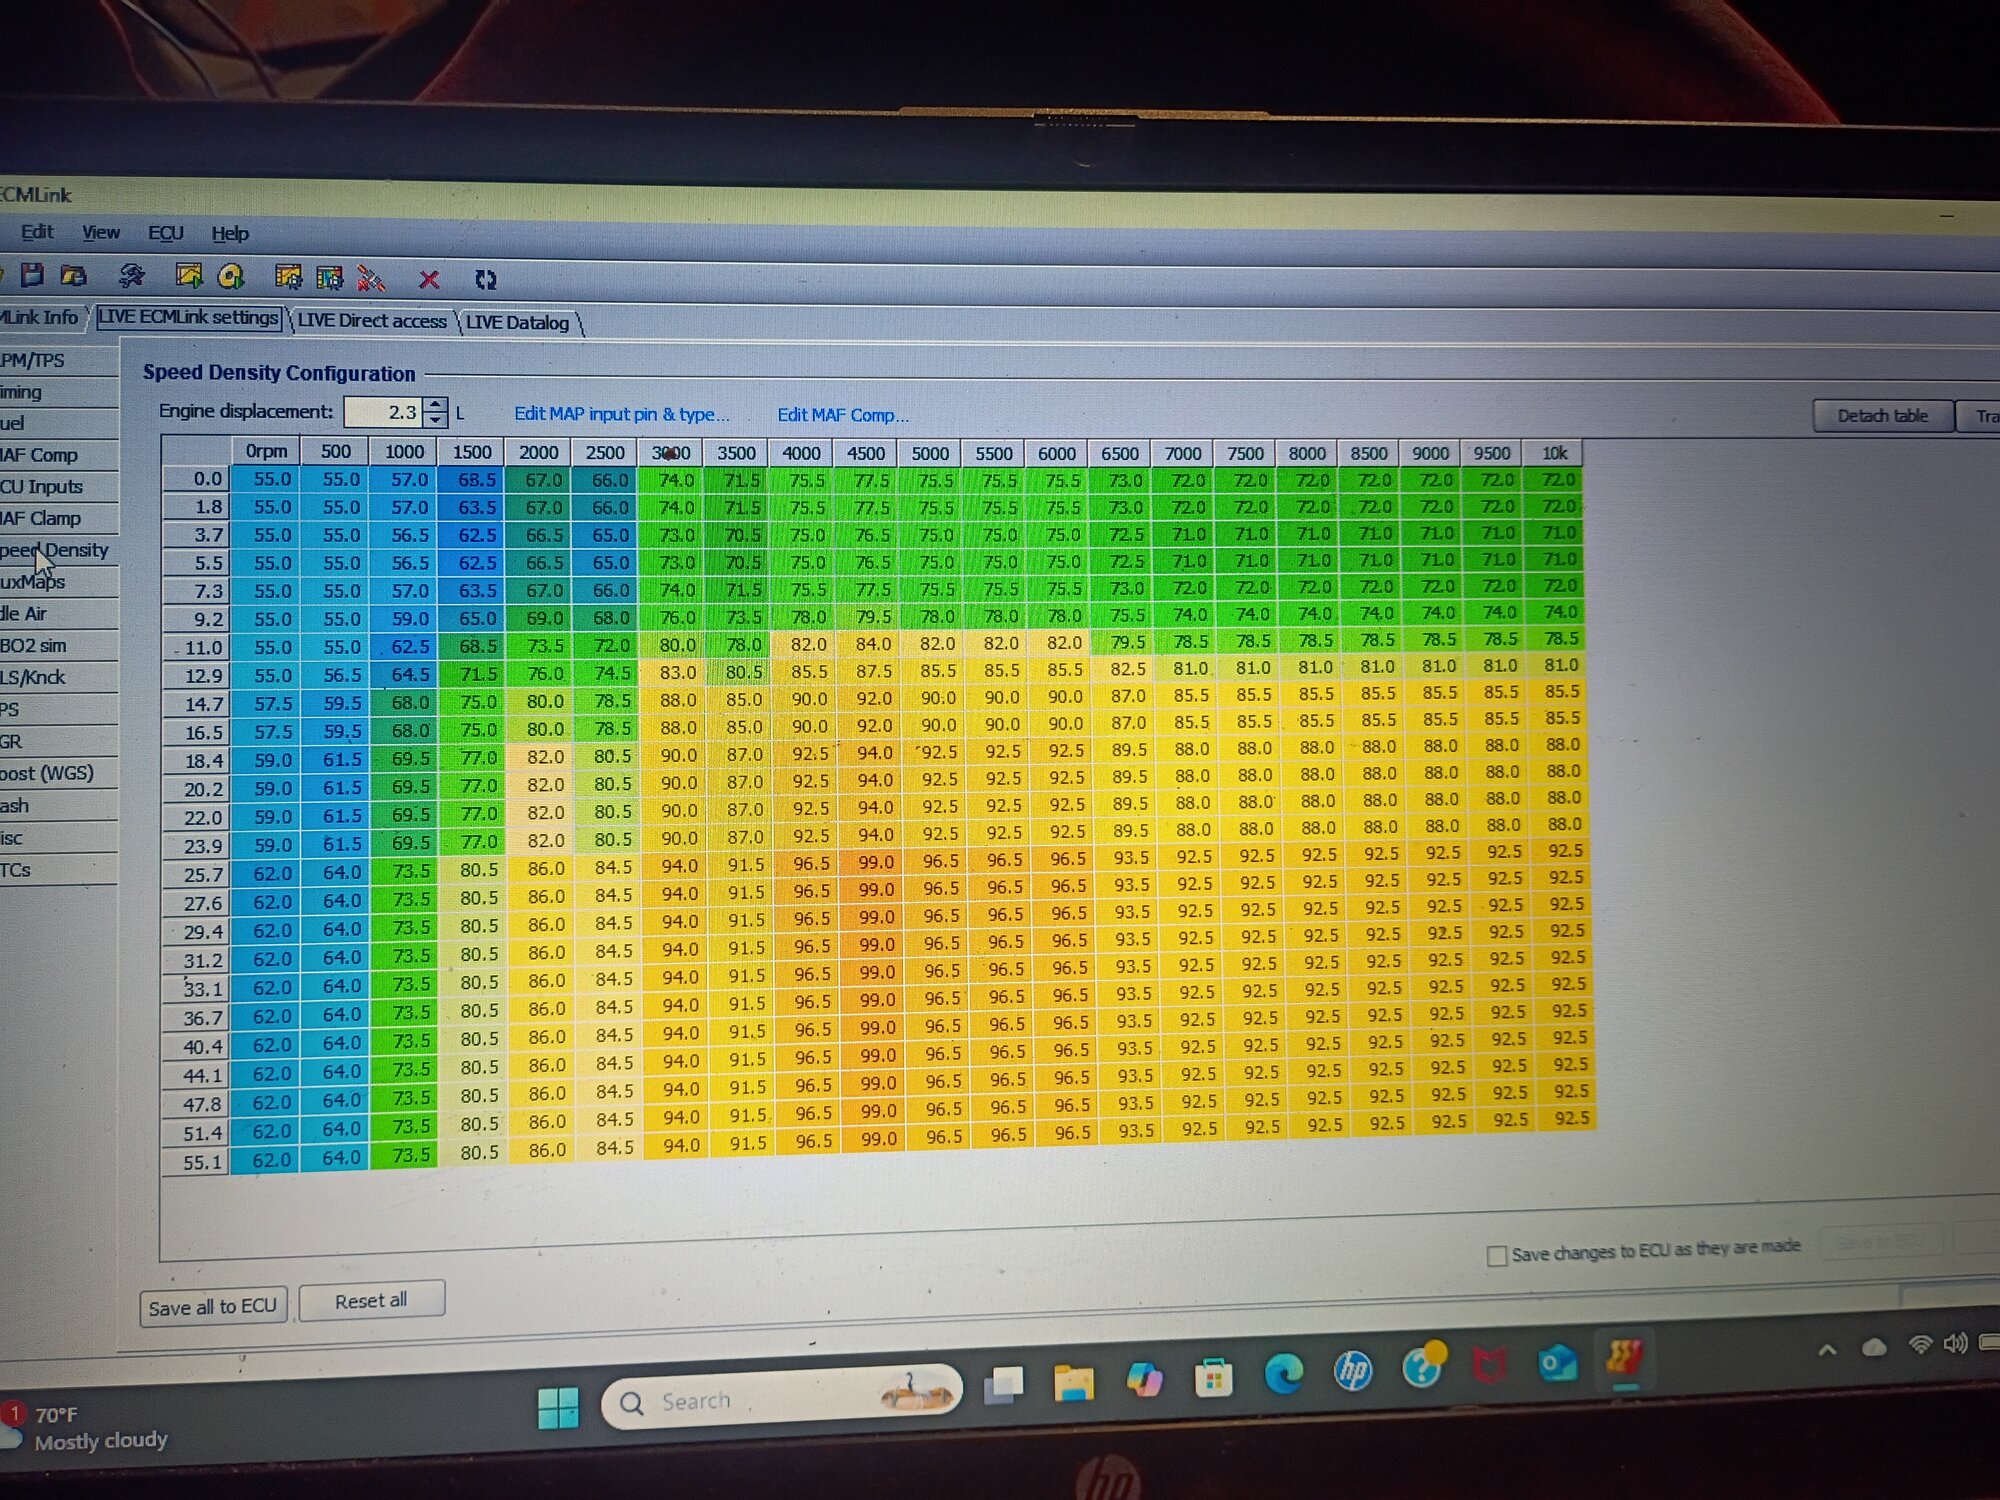Open File Explorer from the taskbar
The width and height of the screenshot is (2000, 1500).
tap(1073, 1382)
